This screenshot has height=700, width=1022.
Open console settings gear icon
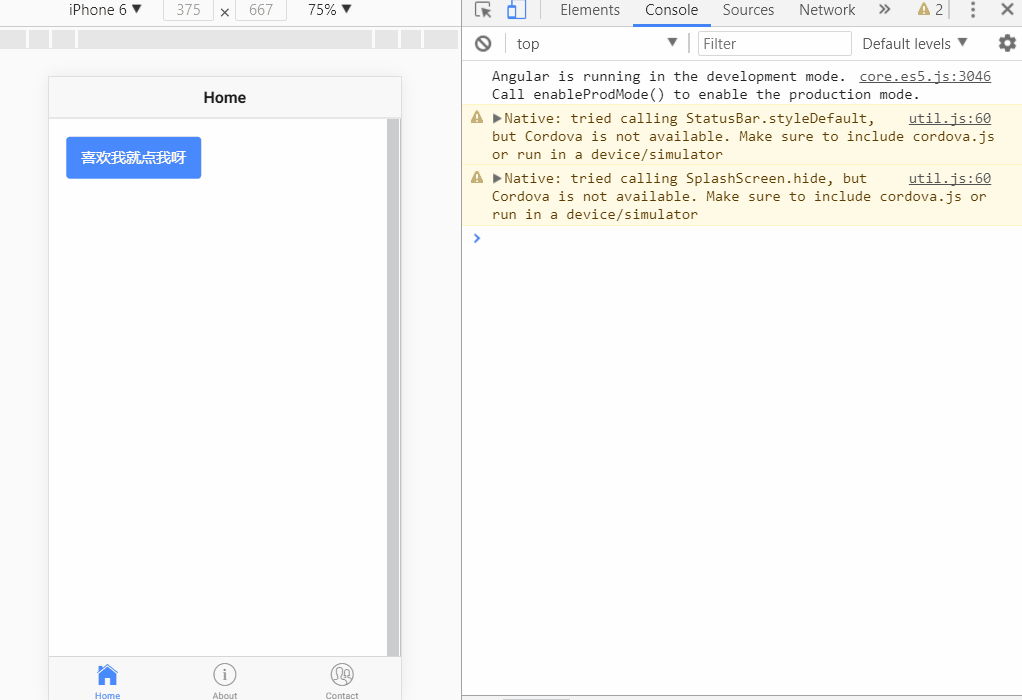tap(1007, 44)
